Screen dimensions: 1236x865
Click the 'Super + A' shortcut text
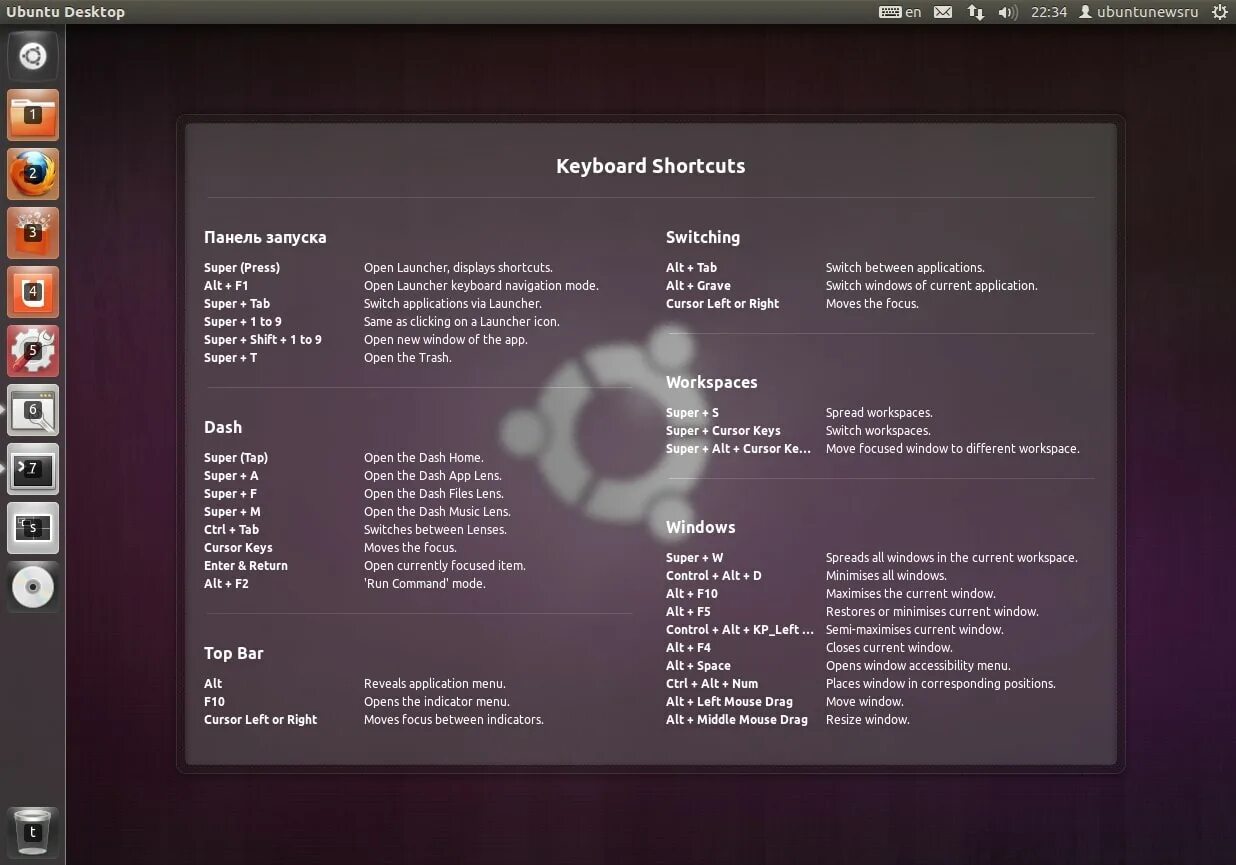(231, 476)
